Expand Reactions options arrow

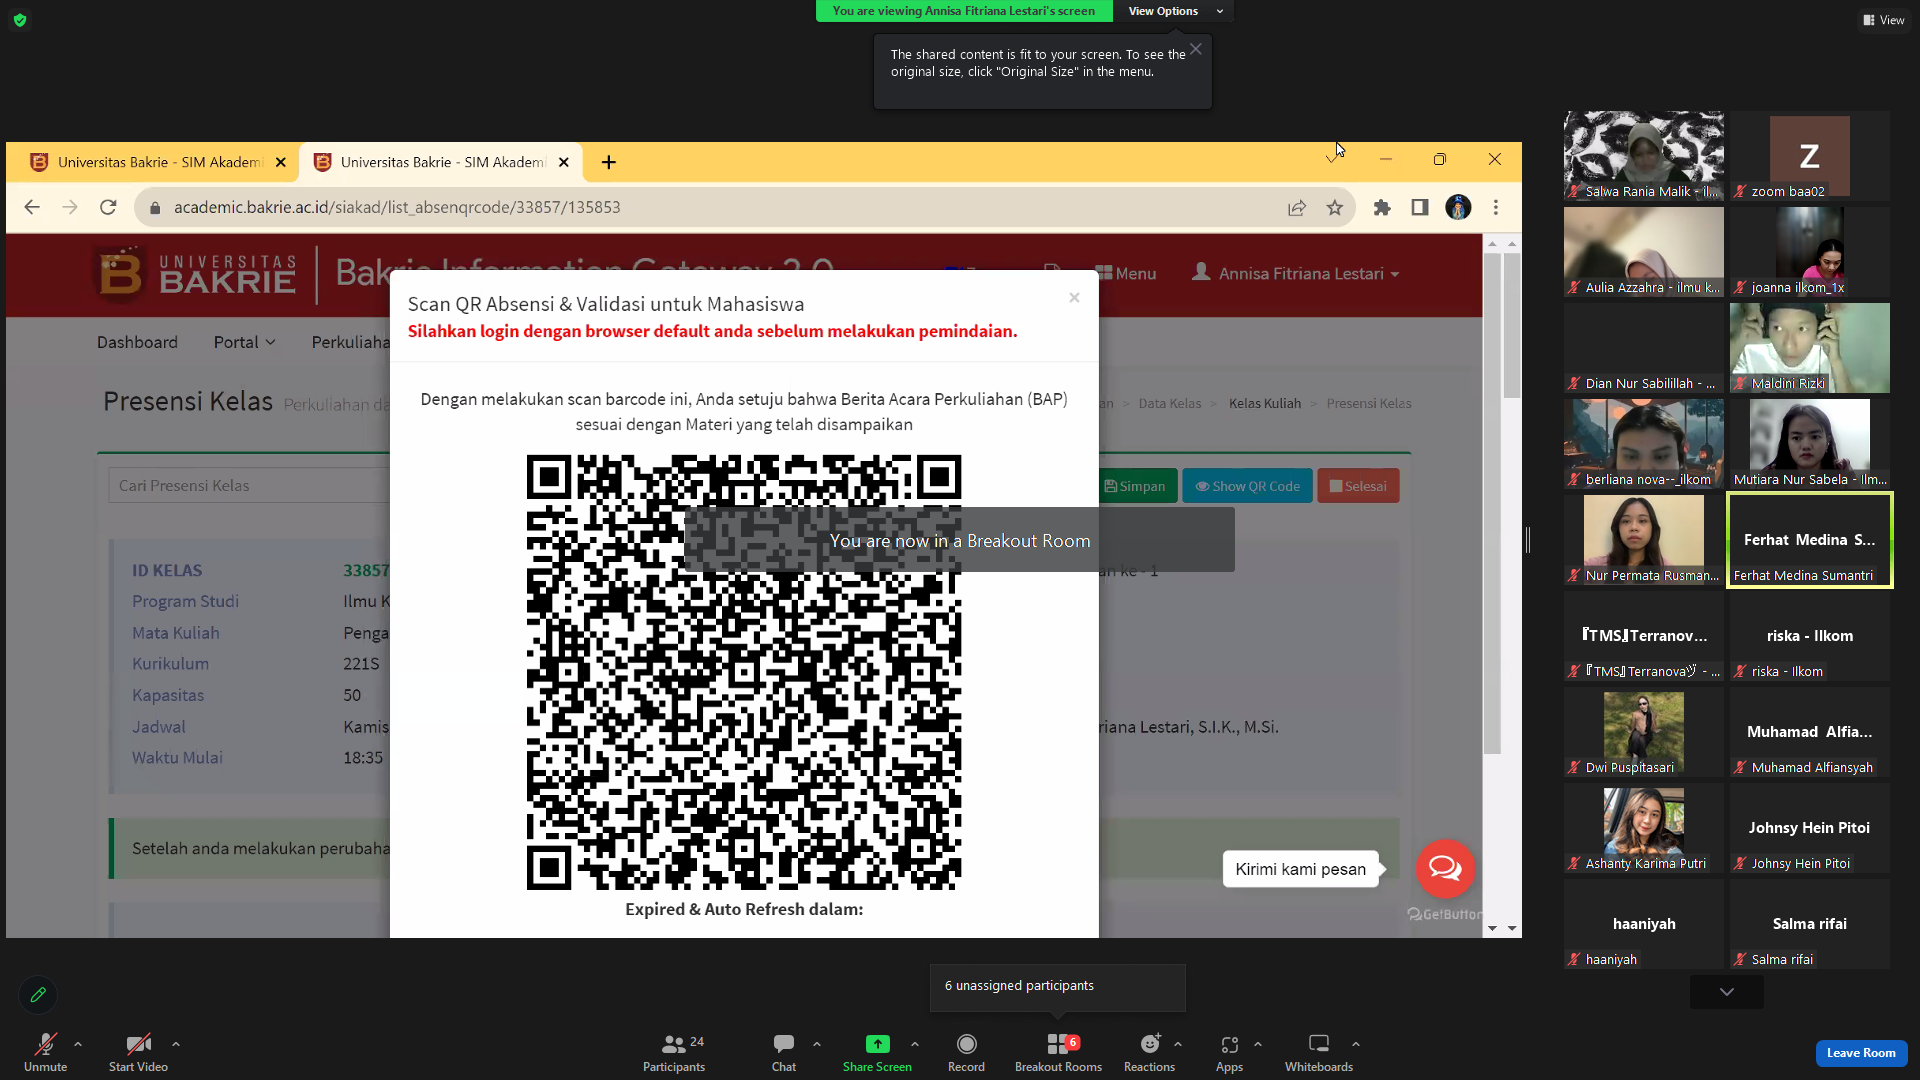click(1178, 1044)
